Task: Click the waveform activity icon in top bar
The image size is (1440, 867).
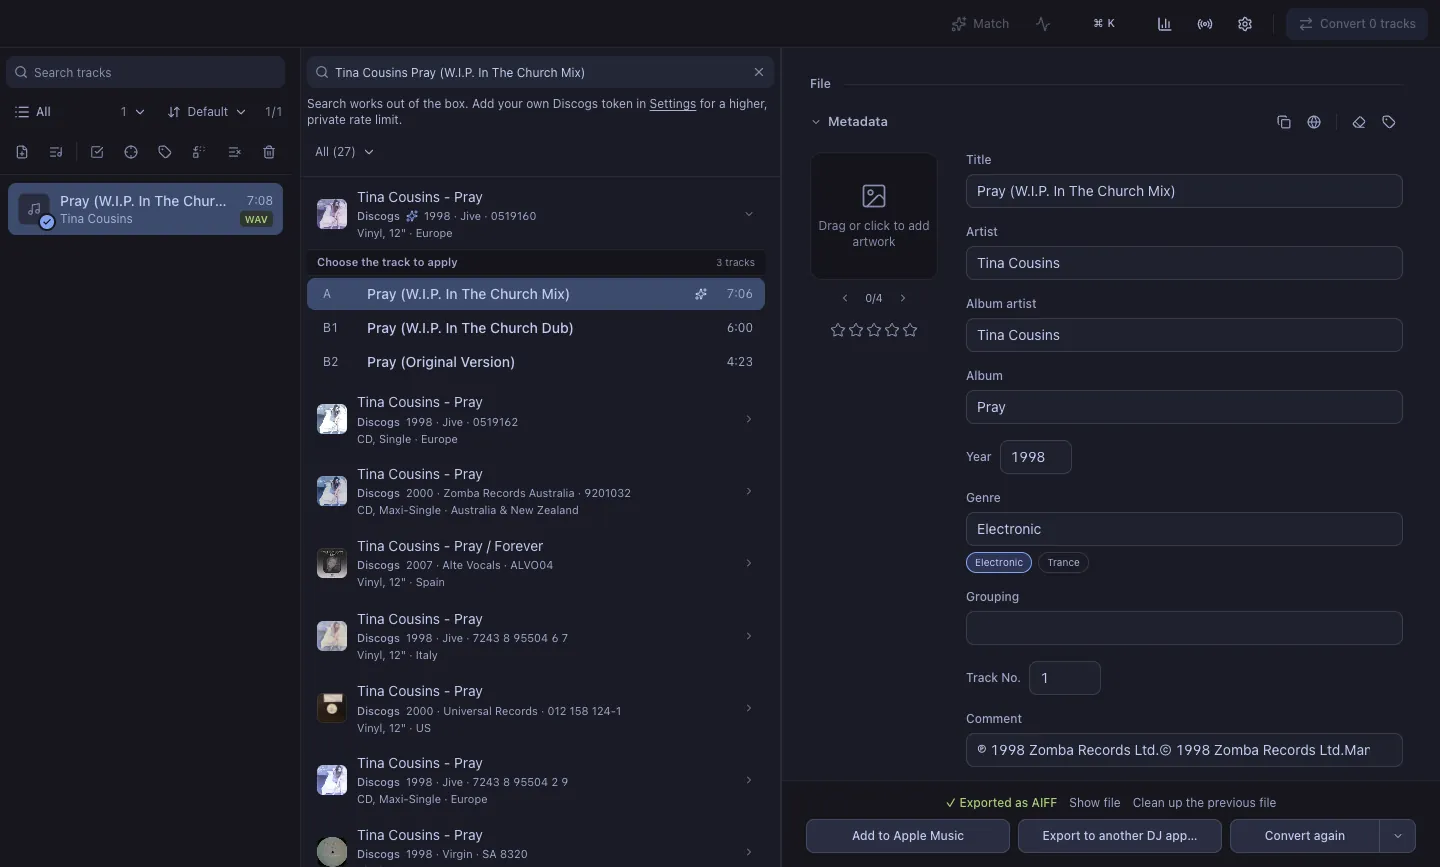Action: (1043, 24)
